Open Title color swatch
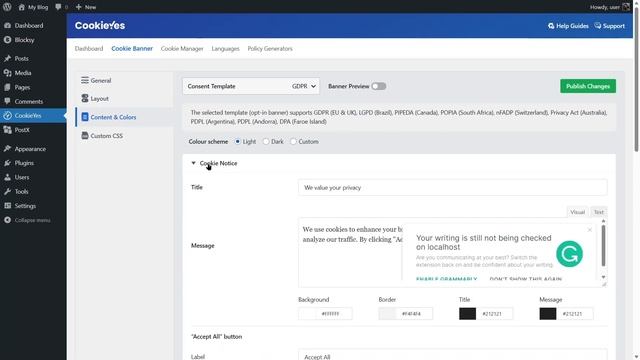The image size is (640, 360). pos(467,313)
